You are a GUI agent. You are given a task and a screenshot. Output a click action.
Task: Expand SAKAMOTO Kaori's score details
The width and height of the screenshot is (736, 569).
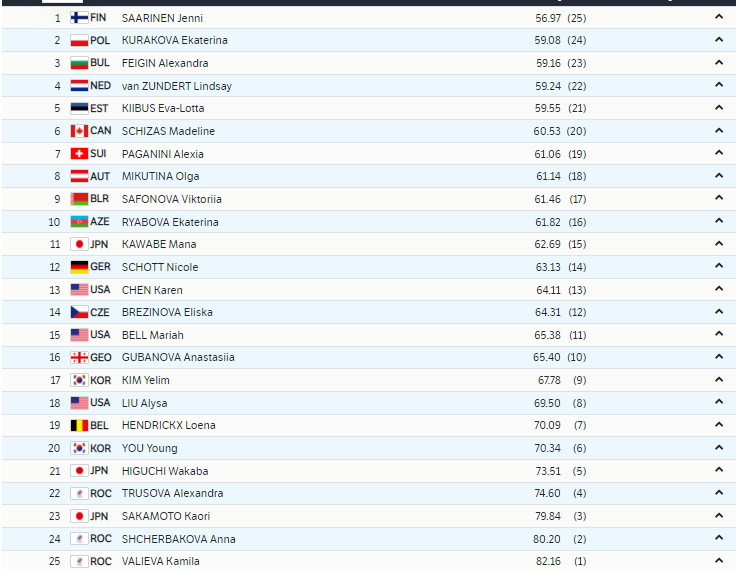tap(719, 516)
